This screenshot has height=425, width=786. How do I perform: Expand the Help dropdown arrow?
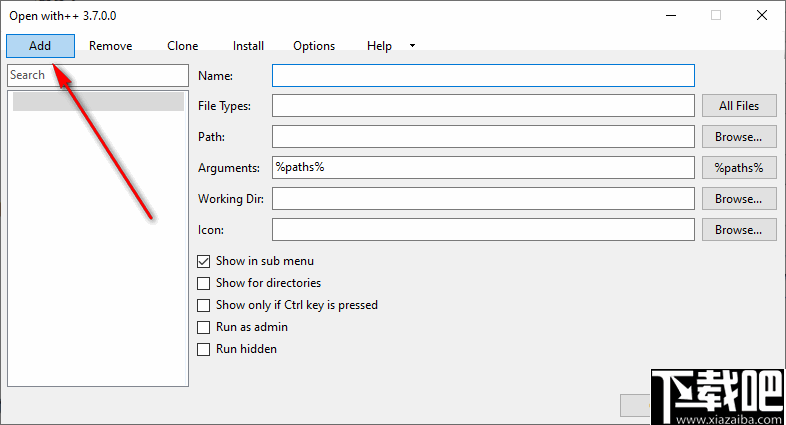coord(412,46)
